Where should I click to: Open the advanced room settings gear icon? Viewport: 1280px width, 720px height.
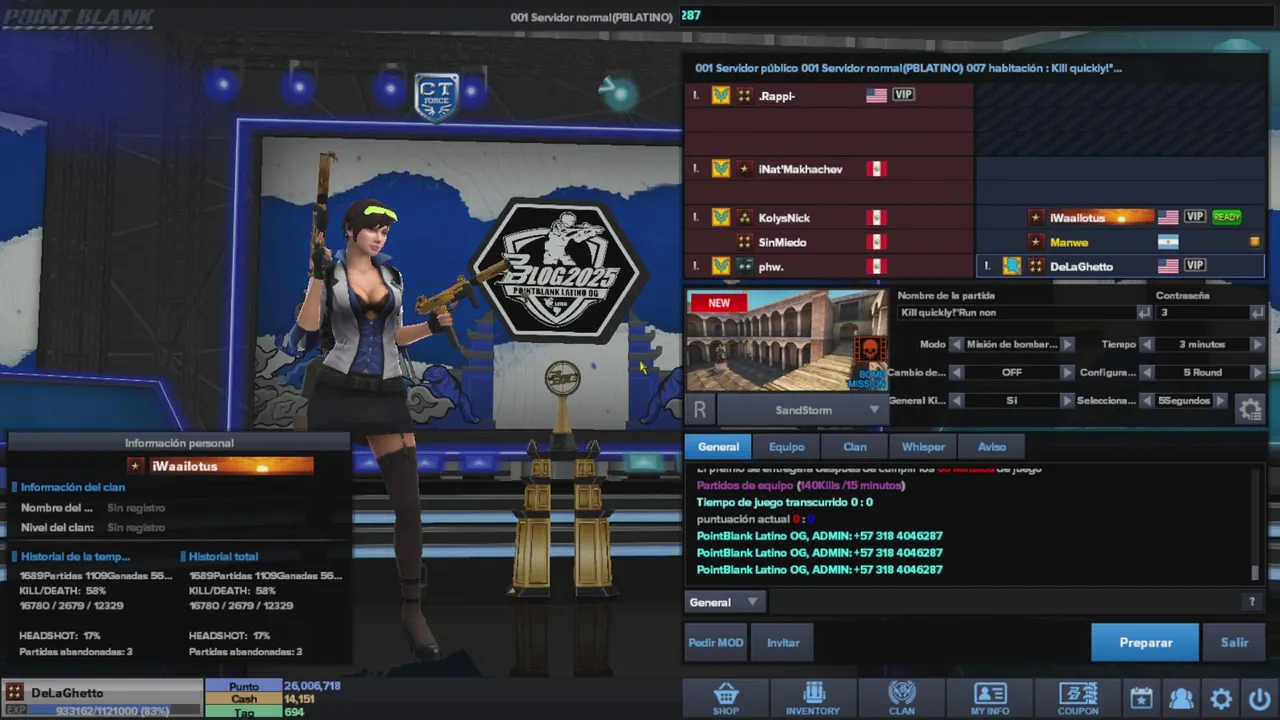1249,409
